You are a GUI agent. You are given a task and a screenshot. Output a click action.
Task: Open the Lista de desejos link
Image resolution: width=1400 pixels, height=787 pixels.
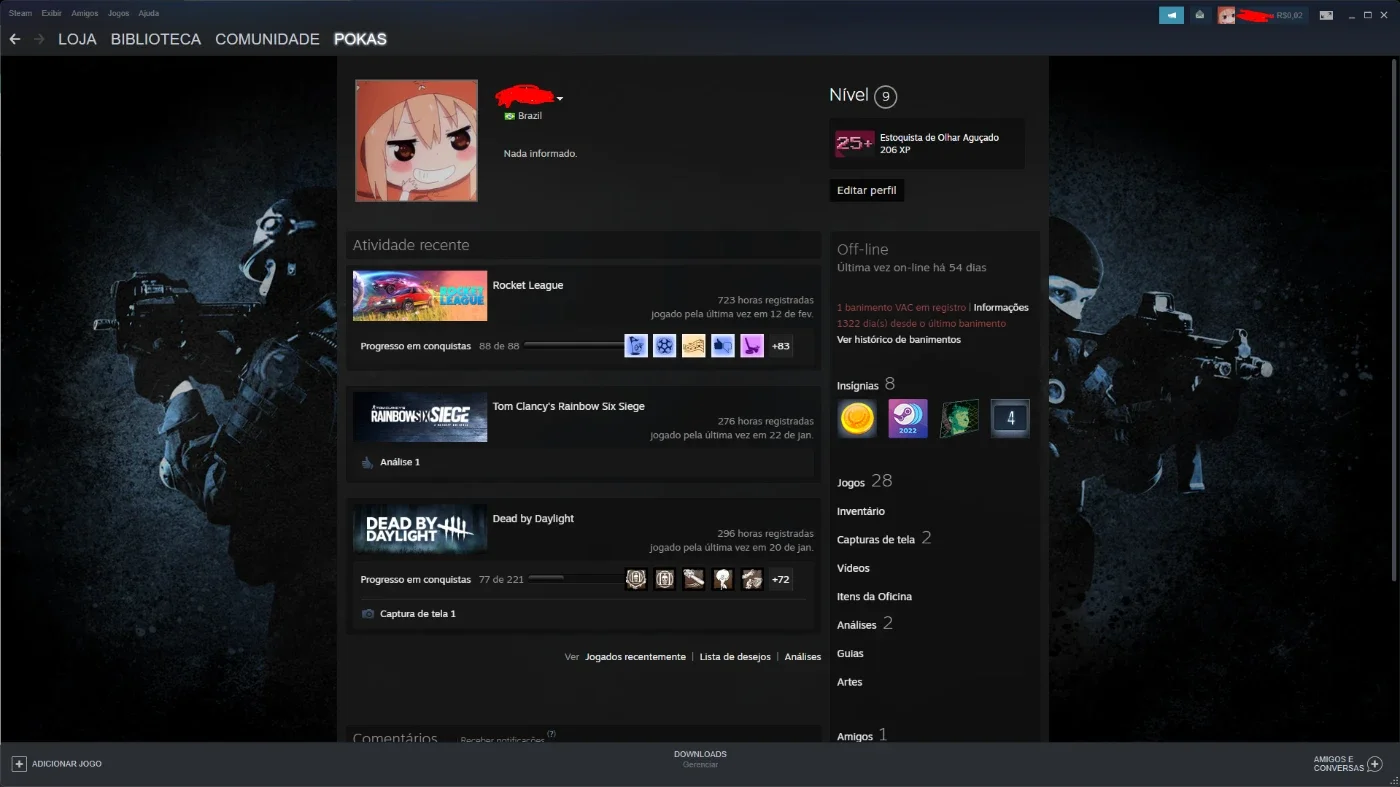735,657
